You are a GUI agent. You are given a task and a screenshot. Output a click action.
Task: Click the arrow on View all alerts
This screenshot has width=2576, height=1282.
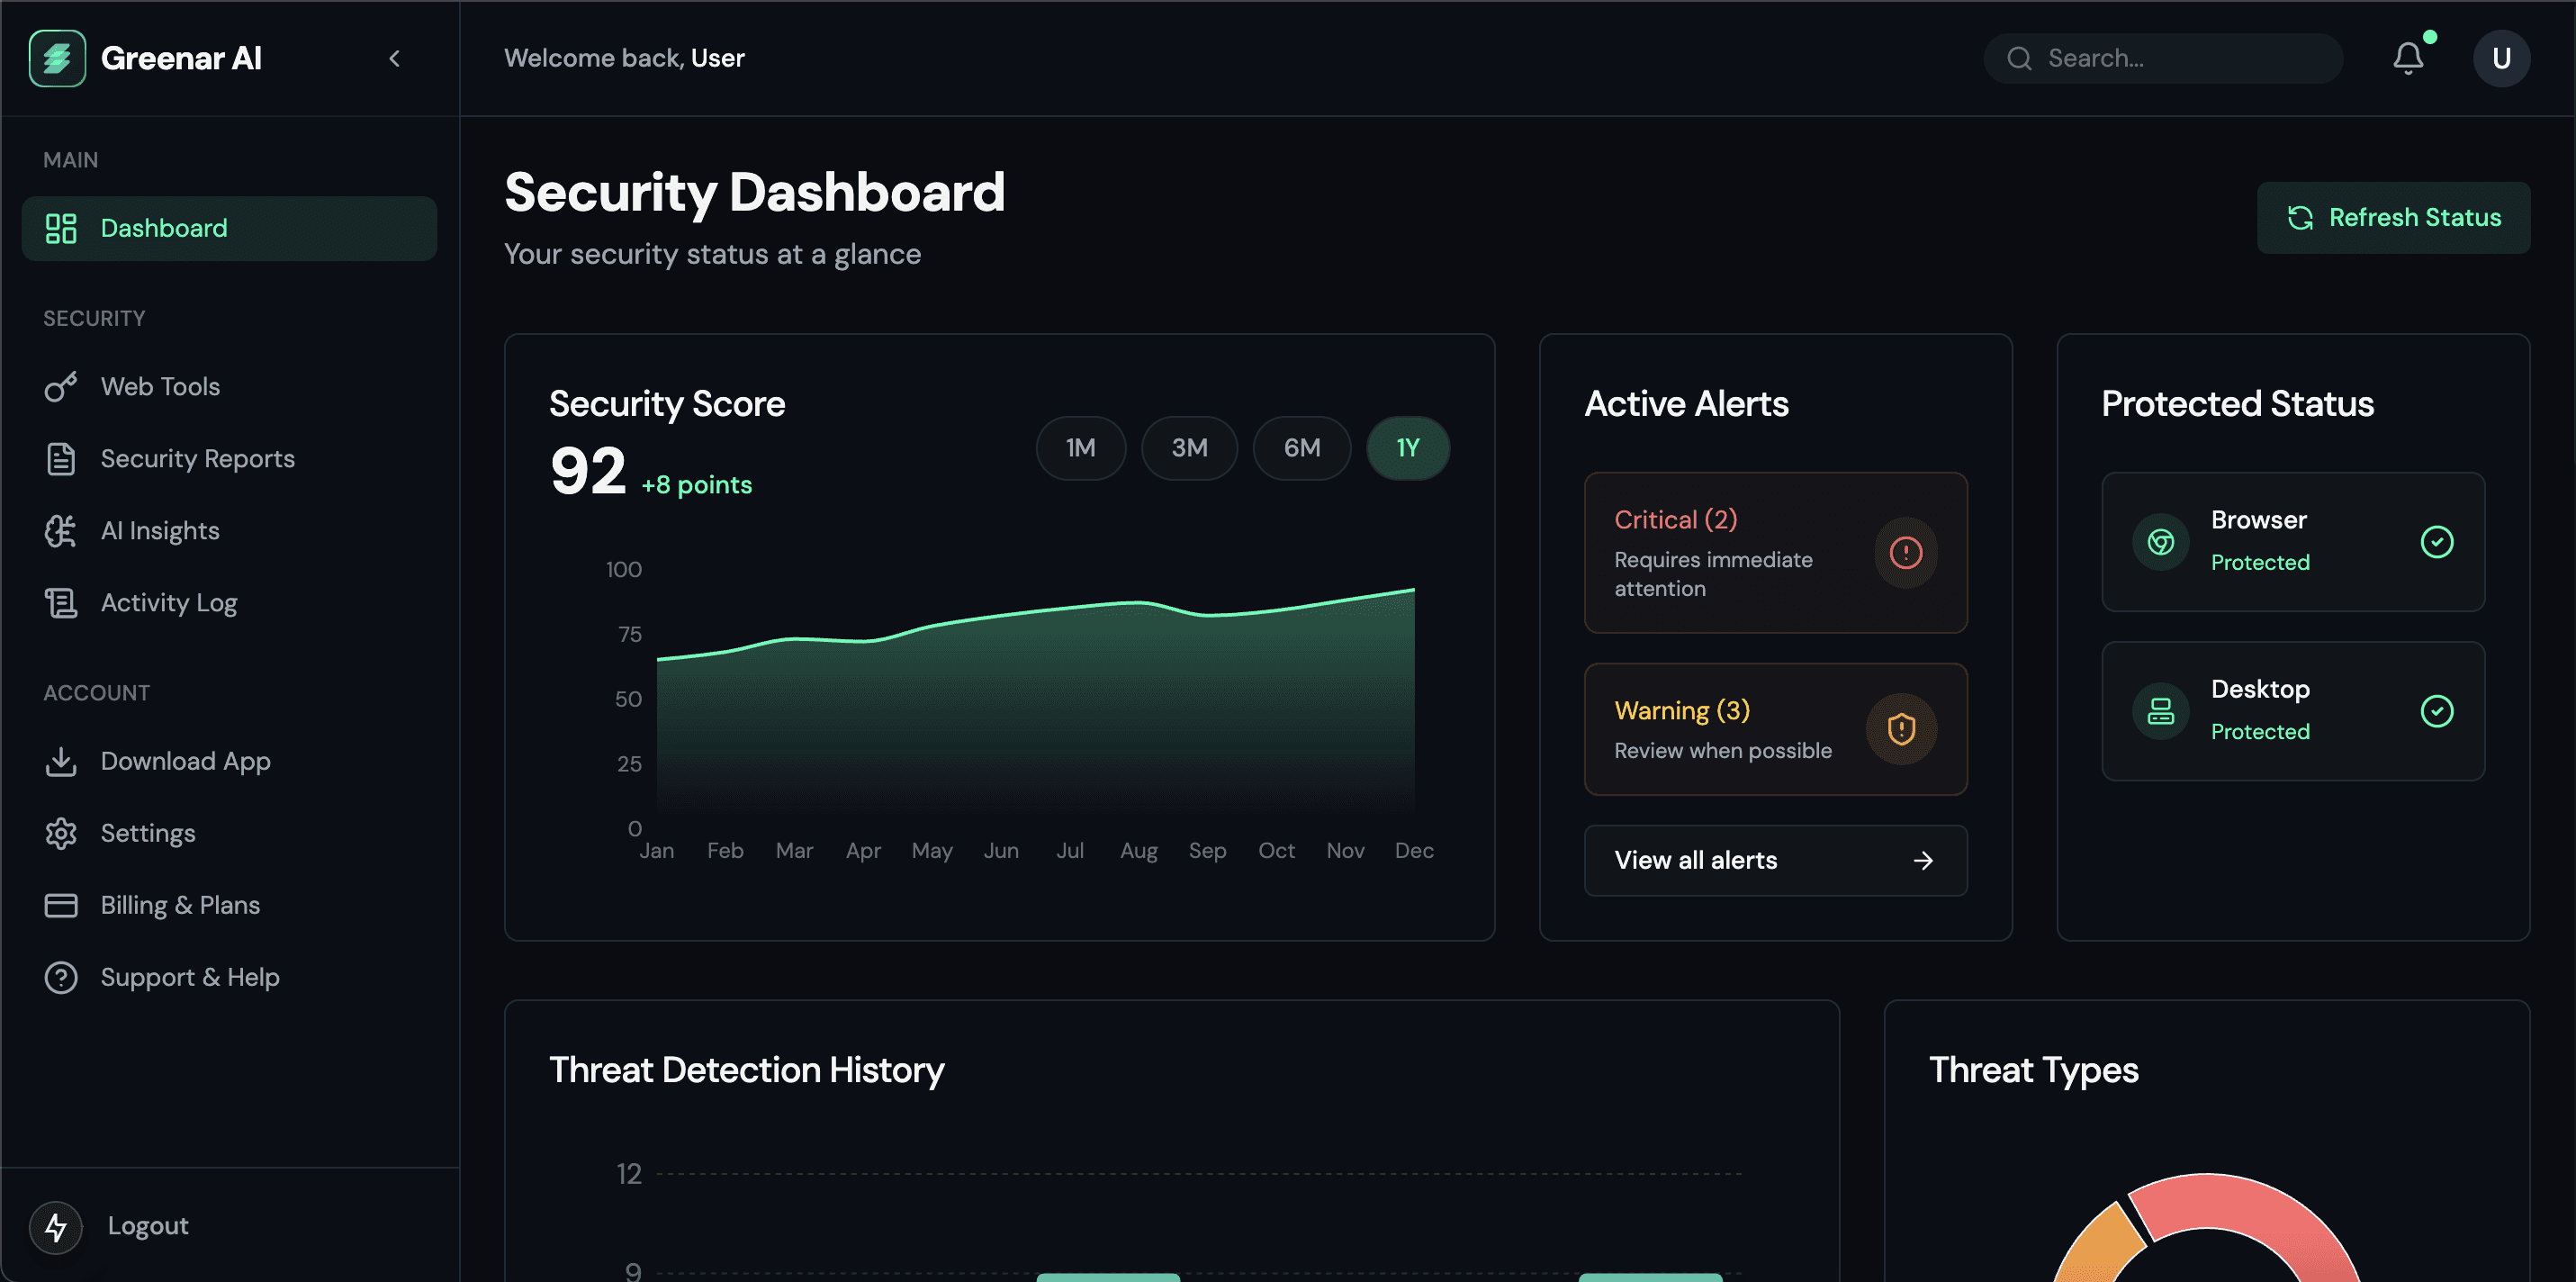coord(1923,860)
